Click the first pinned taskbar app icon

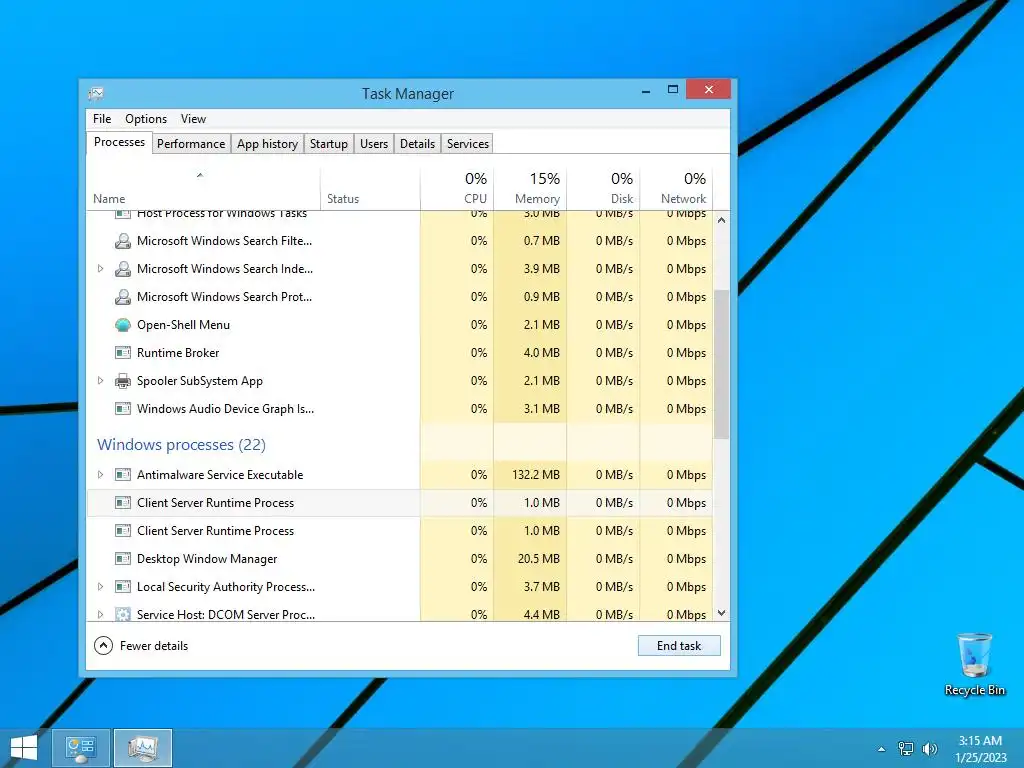coord(80,748)
